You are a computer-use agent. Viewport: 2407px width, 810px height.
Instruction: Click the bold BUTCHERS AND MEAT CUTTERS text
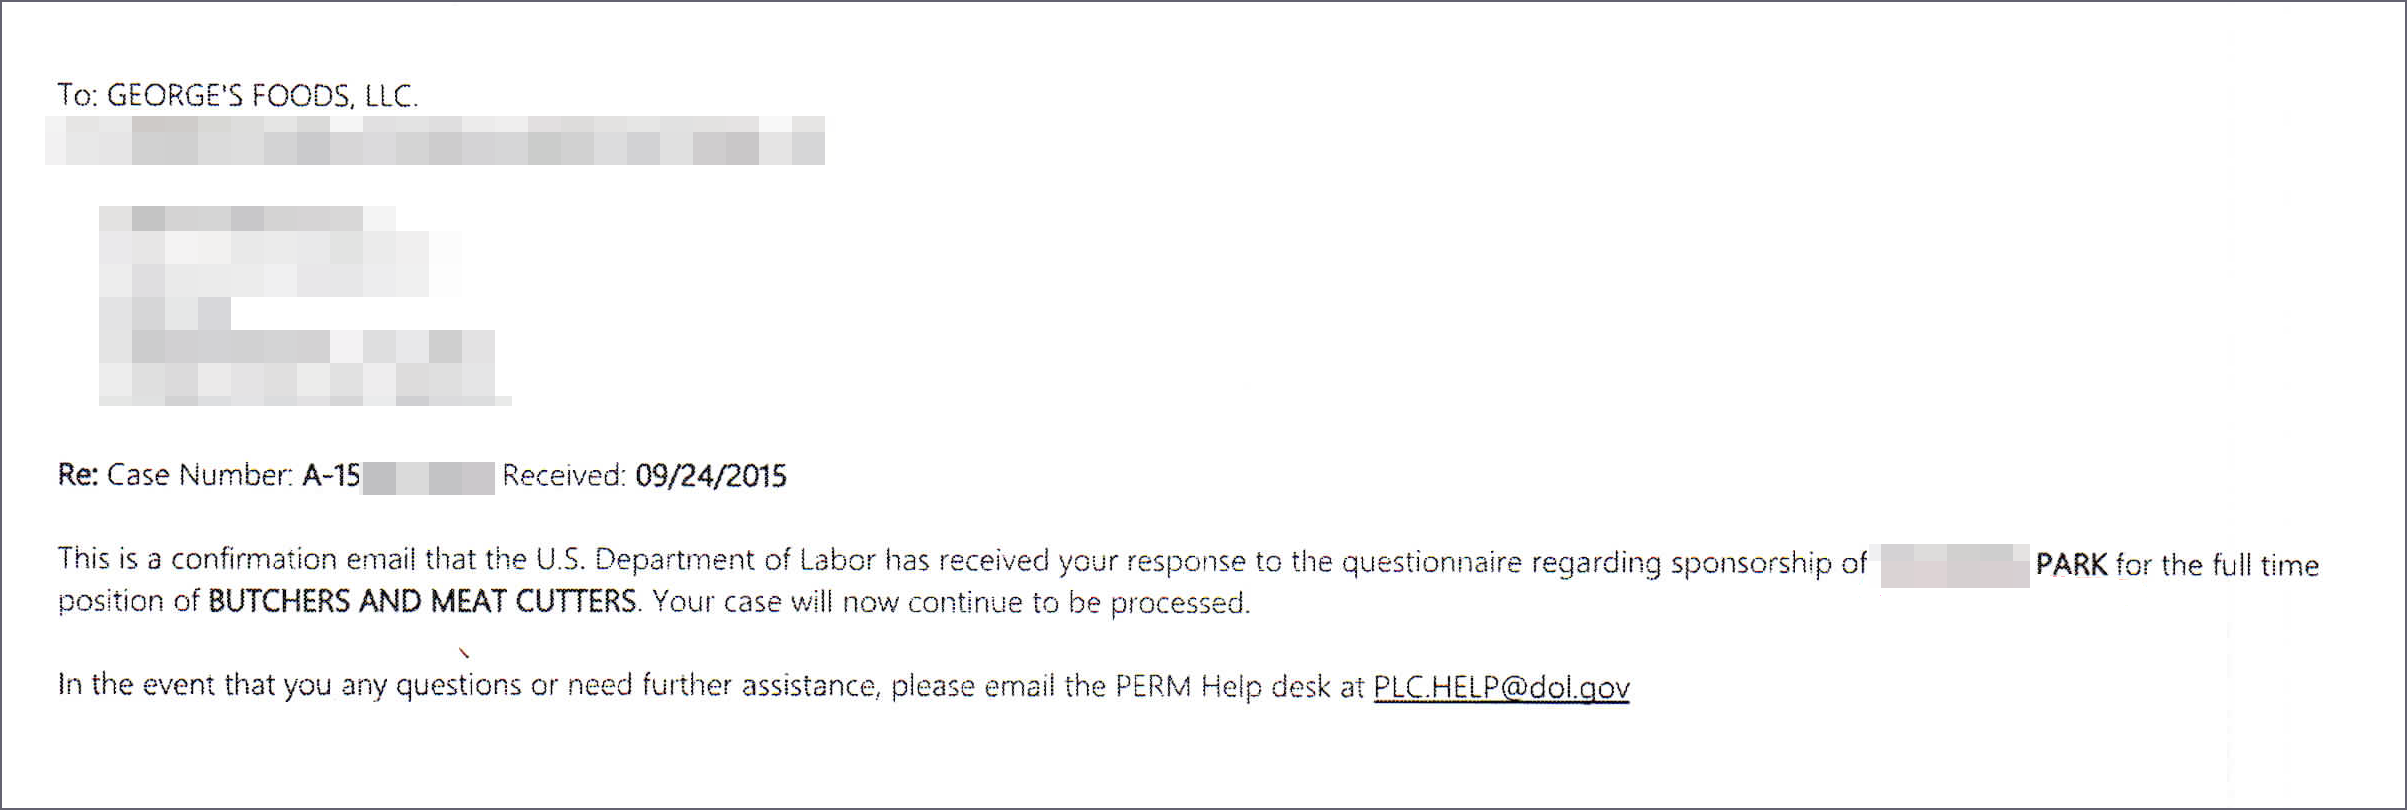(x=422, y=601)
